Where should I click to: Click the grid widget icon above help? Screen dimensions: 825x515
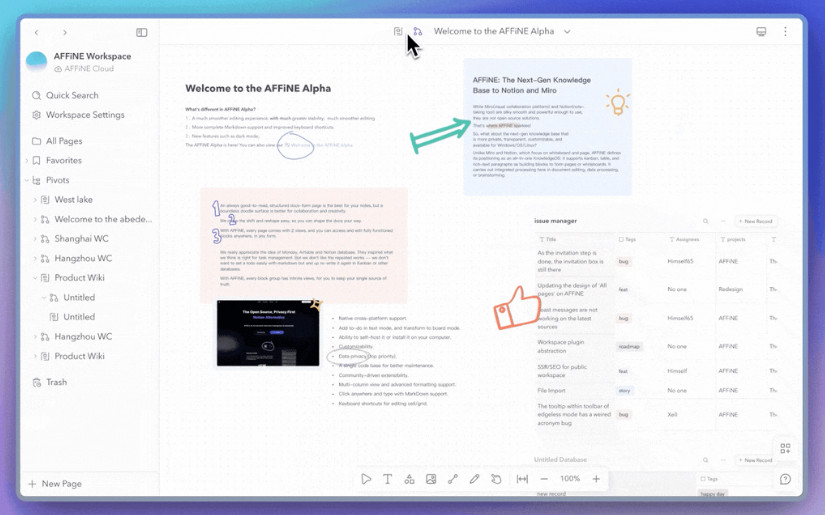coord(785,448)
